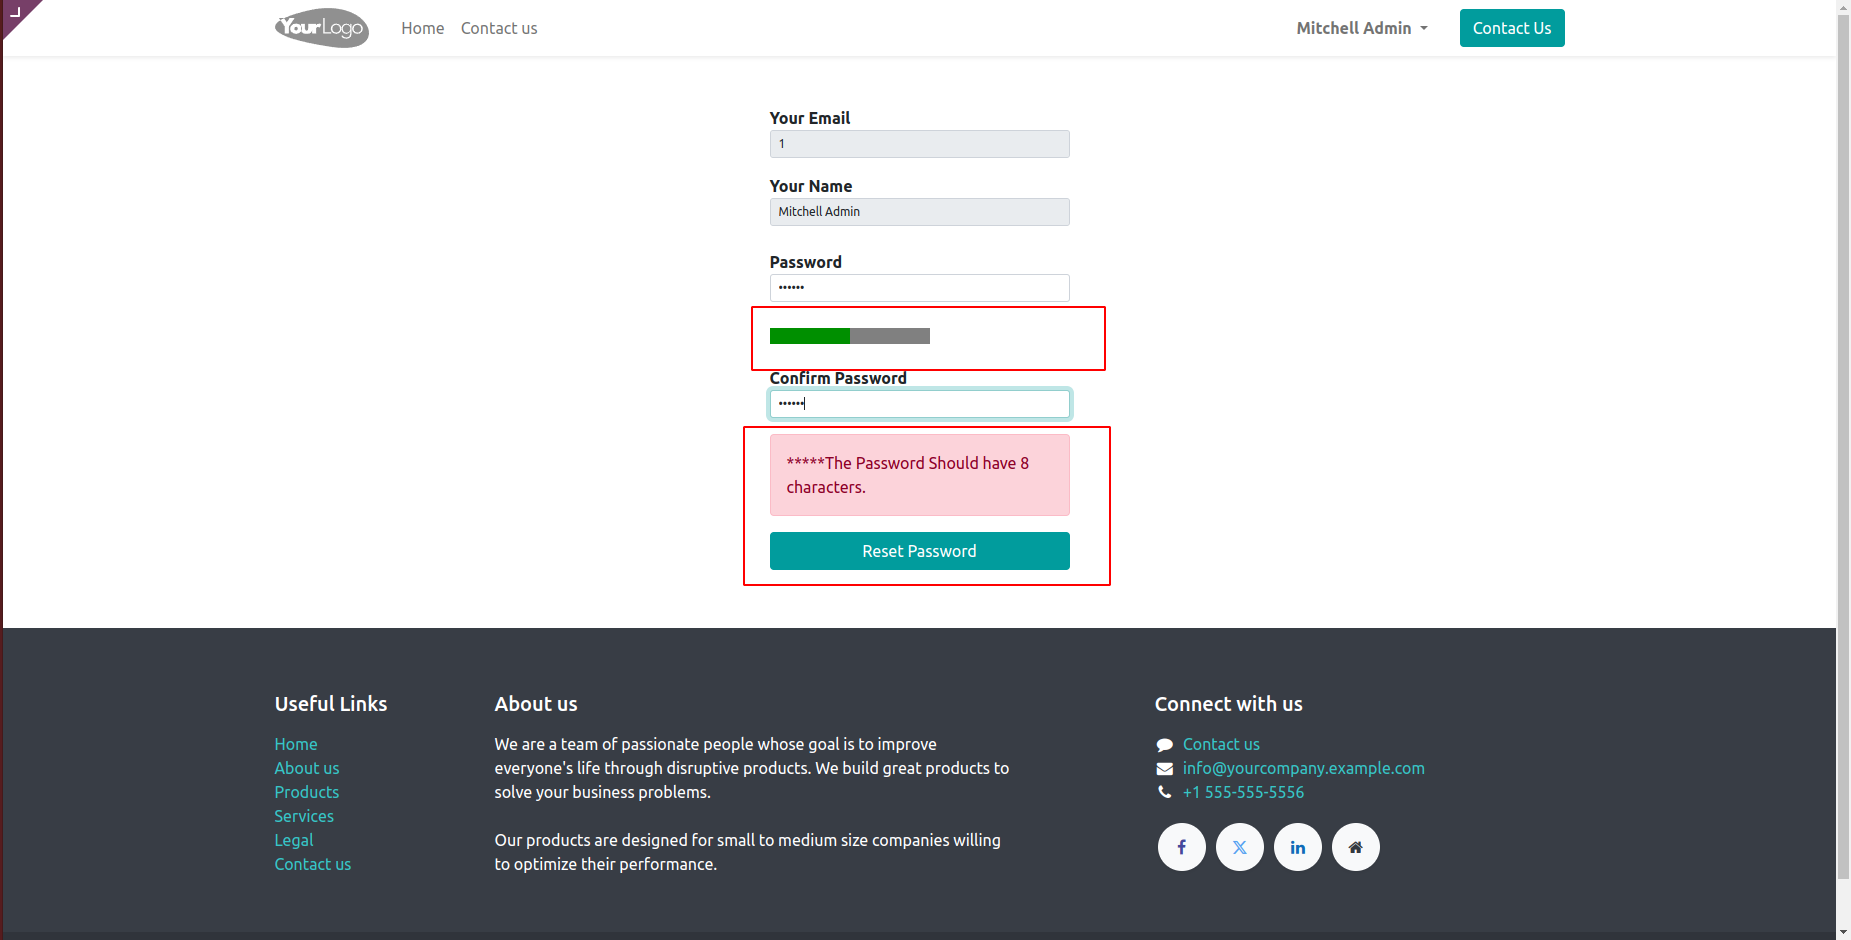This screenshot has height=940, width=1851.
Task: Open the Contact us navbar menu item
Action: coord(499,28)
